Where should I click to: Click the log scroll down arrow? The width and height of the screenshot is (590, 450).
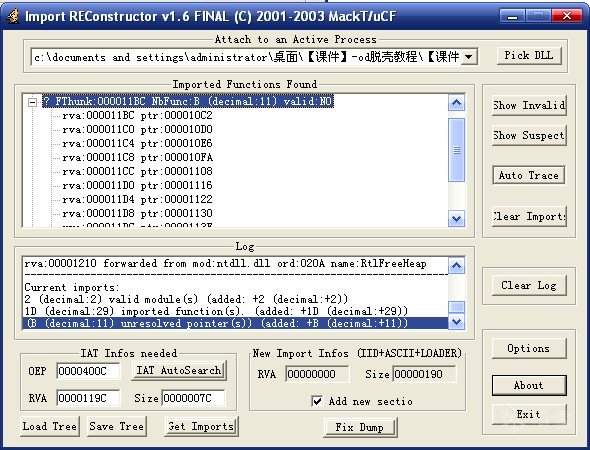tap(456, 322)
